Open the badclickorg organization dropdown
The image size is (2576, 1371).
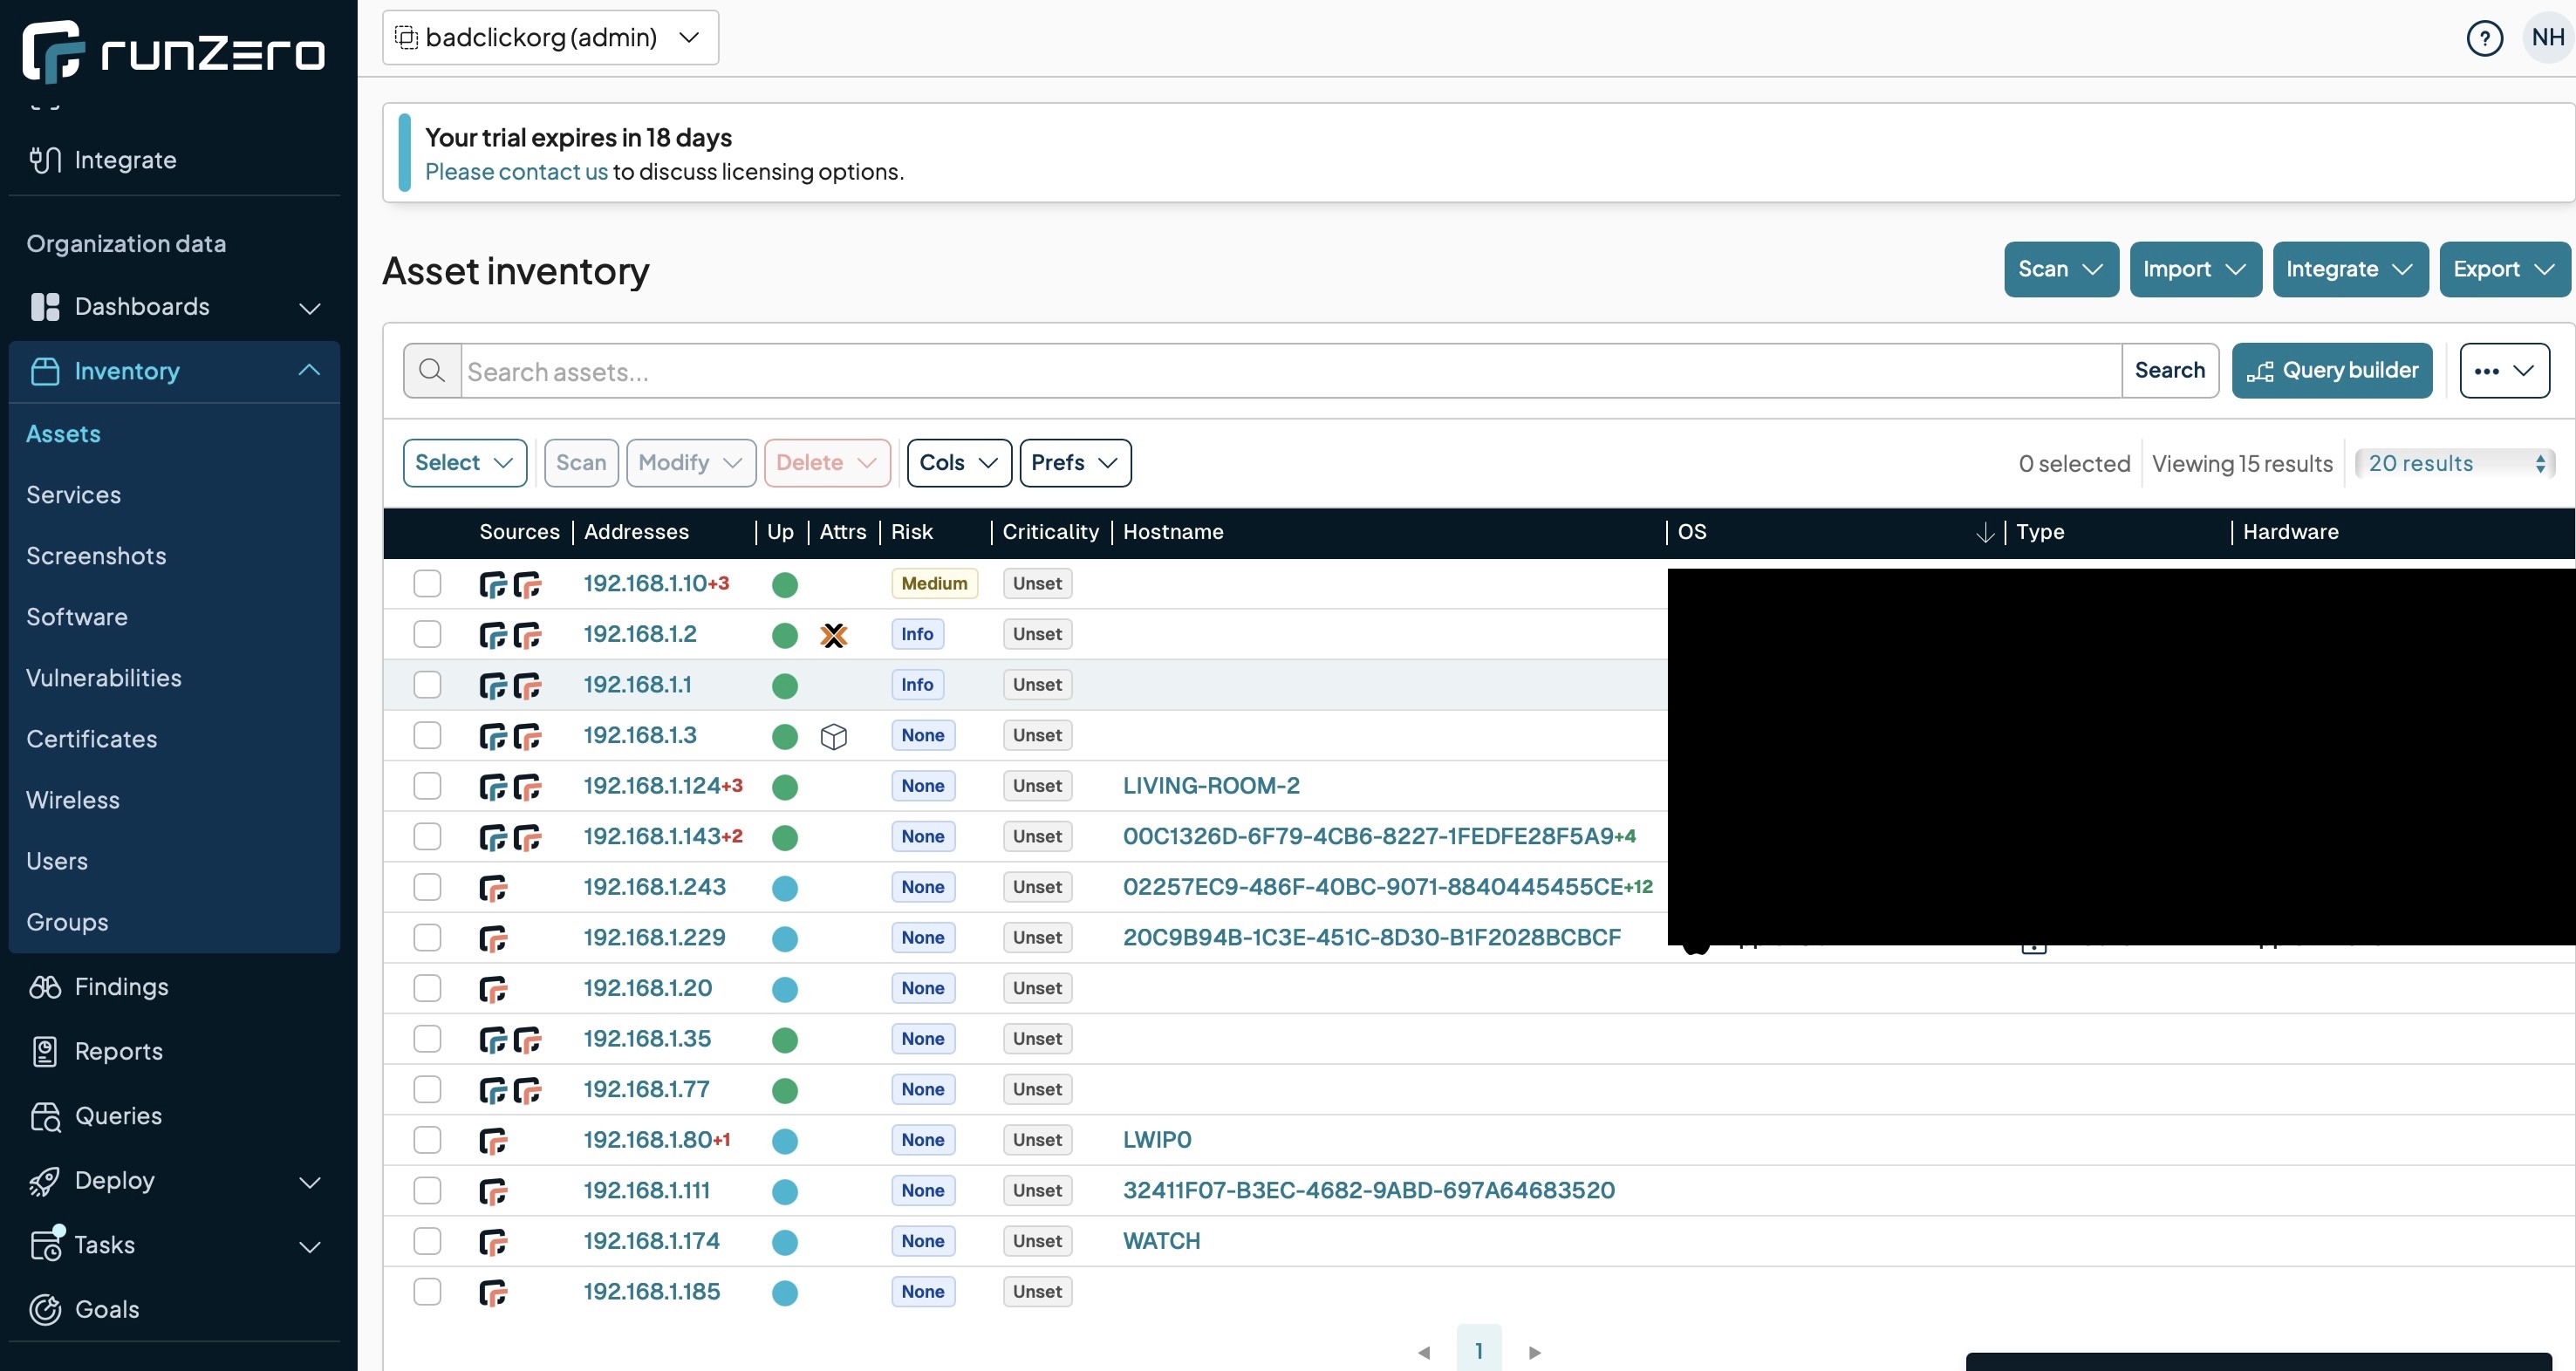(550, 38)
